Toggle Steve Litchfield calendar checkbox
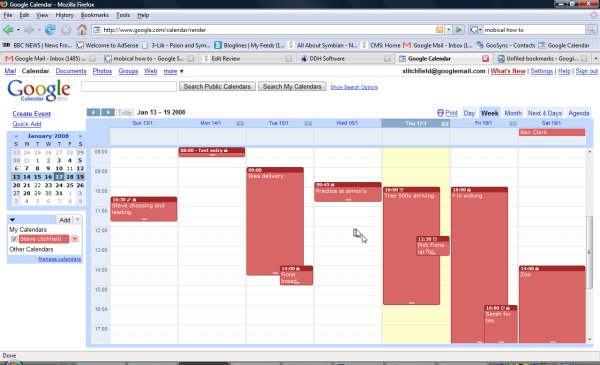 point(14,239)
